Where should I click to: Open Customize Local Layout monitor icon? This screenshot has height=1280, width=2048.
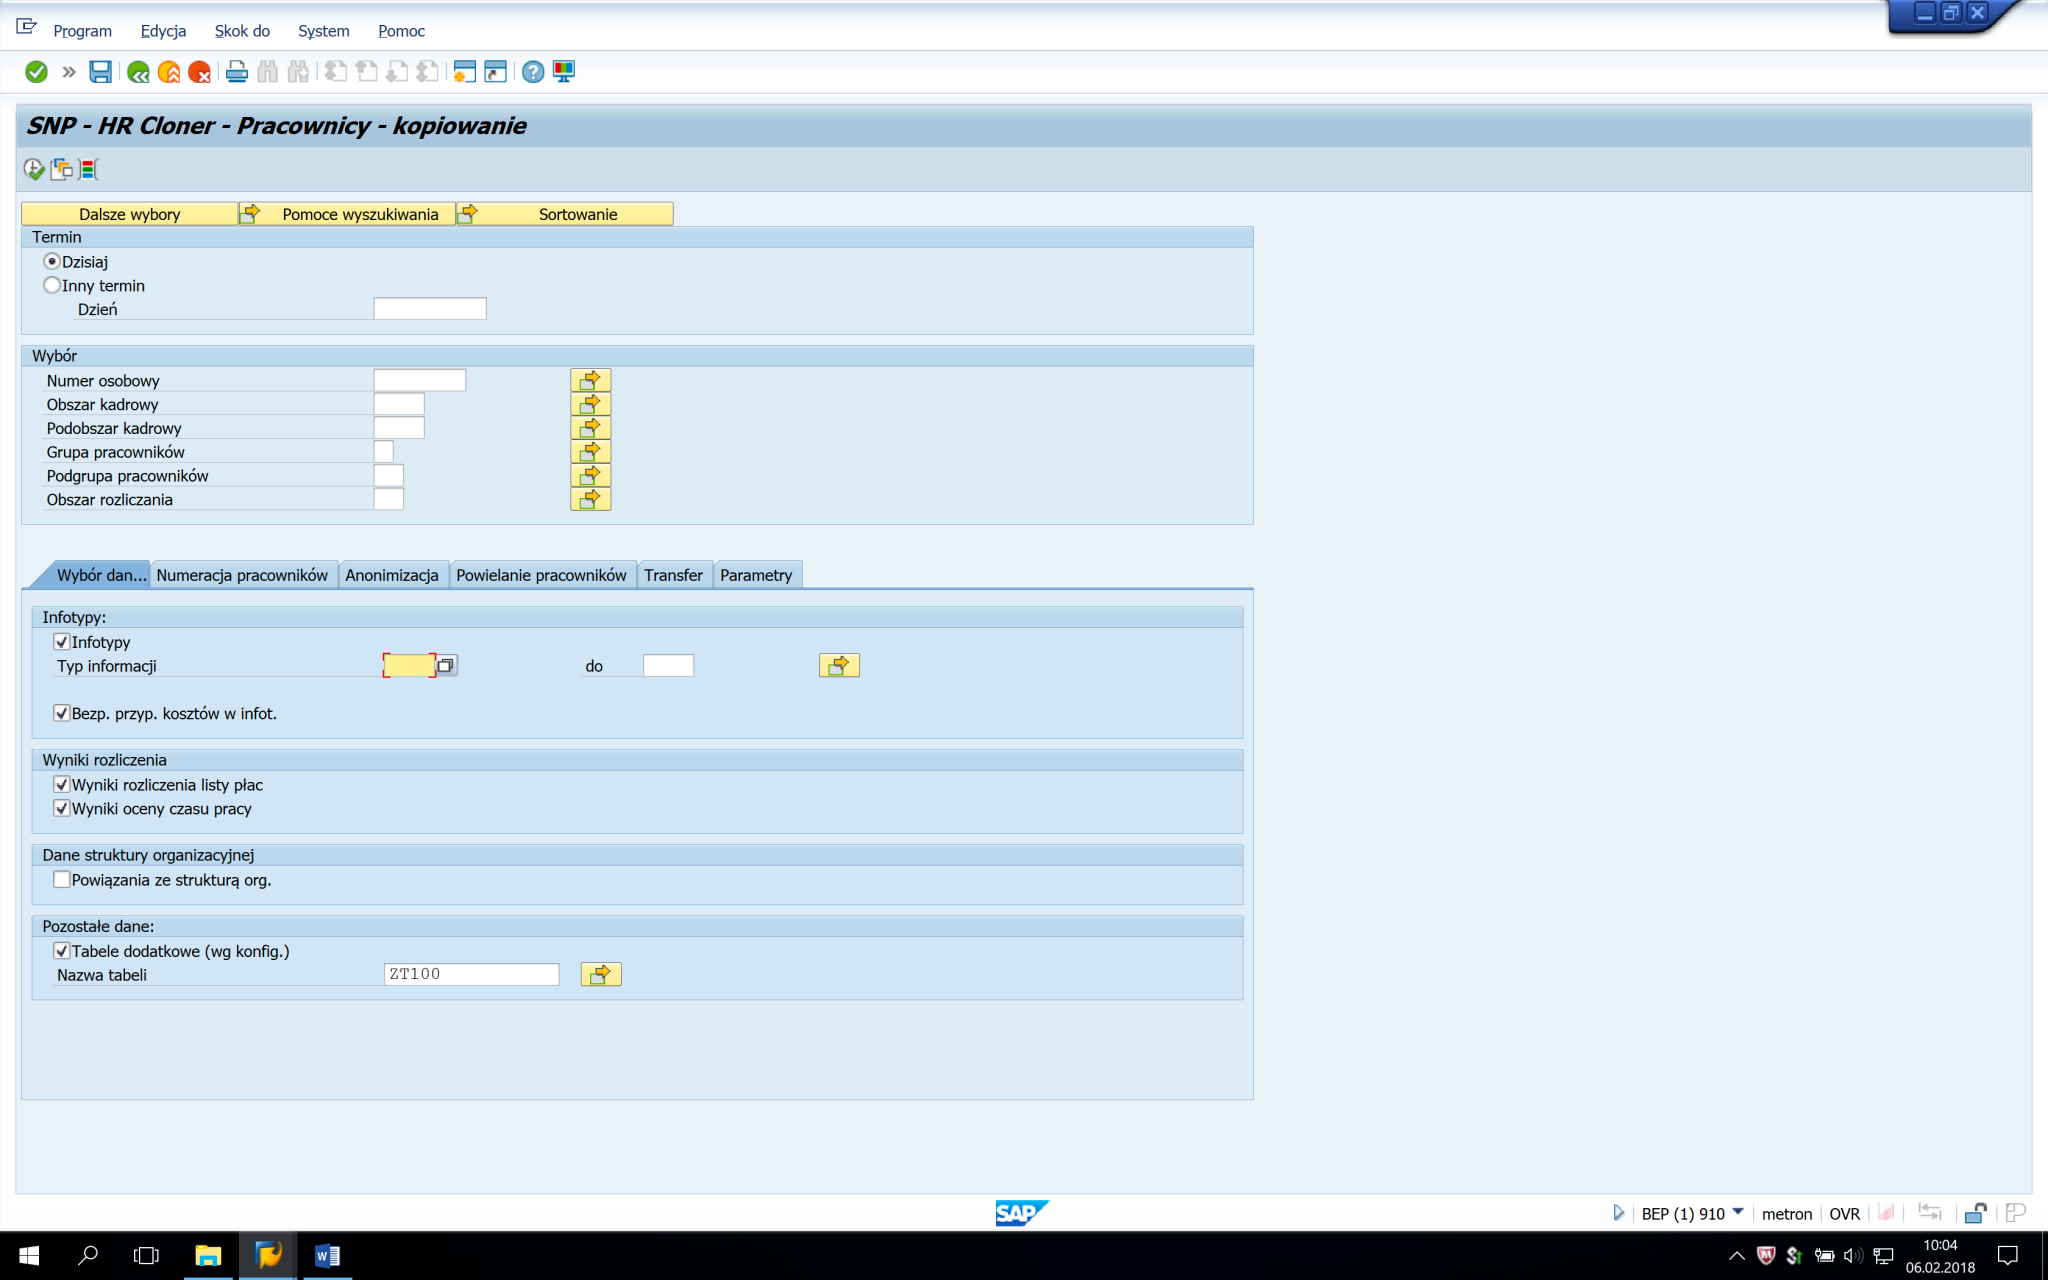(564, 72)
